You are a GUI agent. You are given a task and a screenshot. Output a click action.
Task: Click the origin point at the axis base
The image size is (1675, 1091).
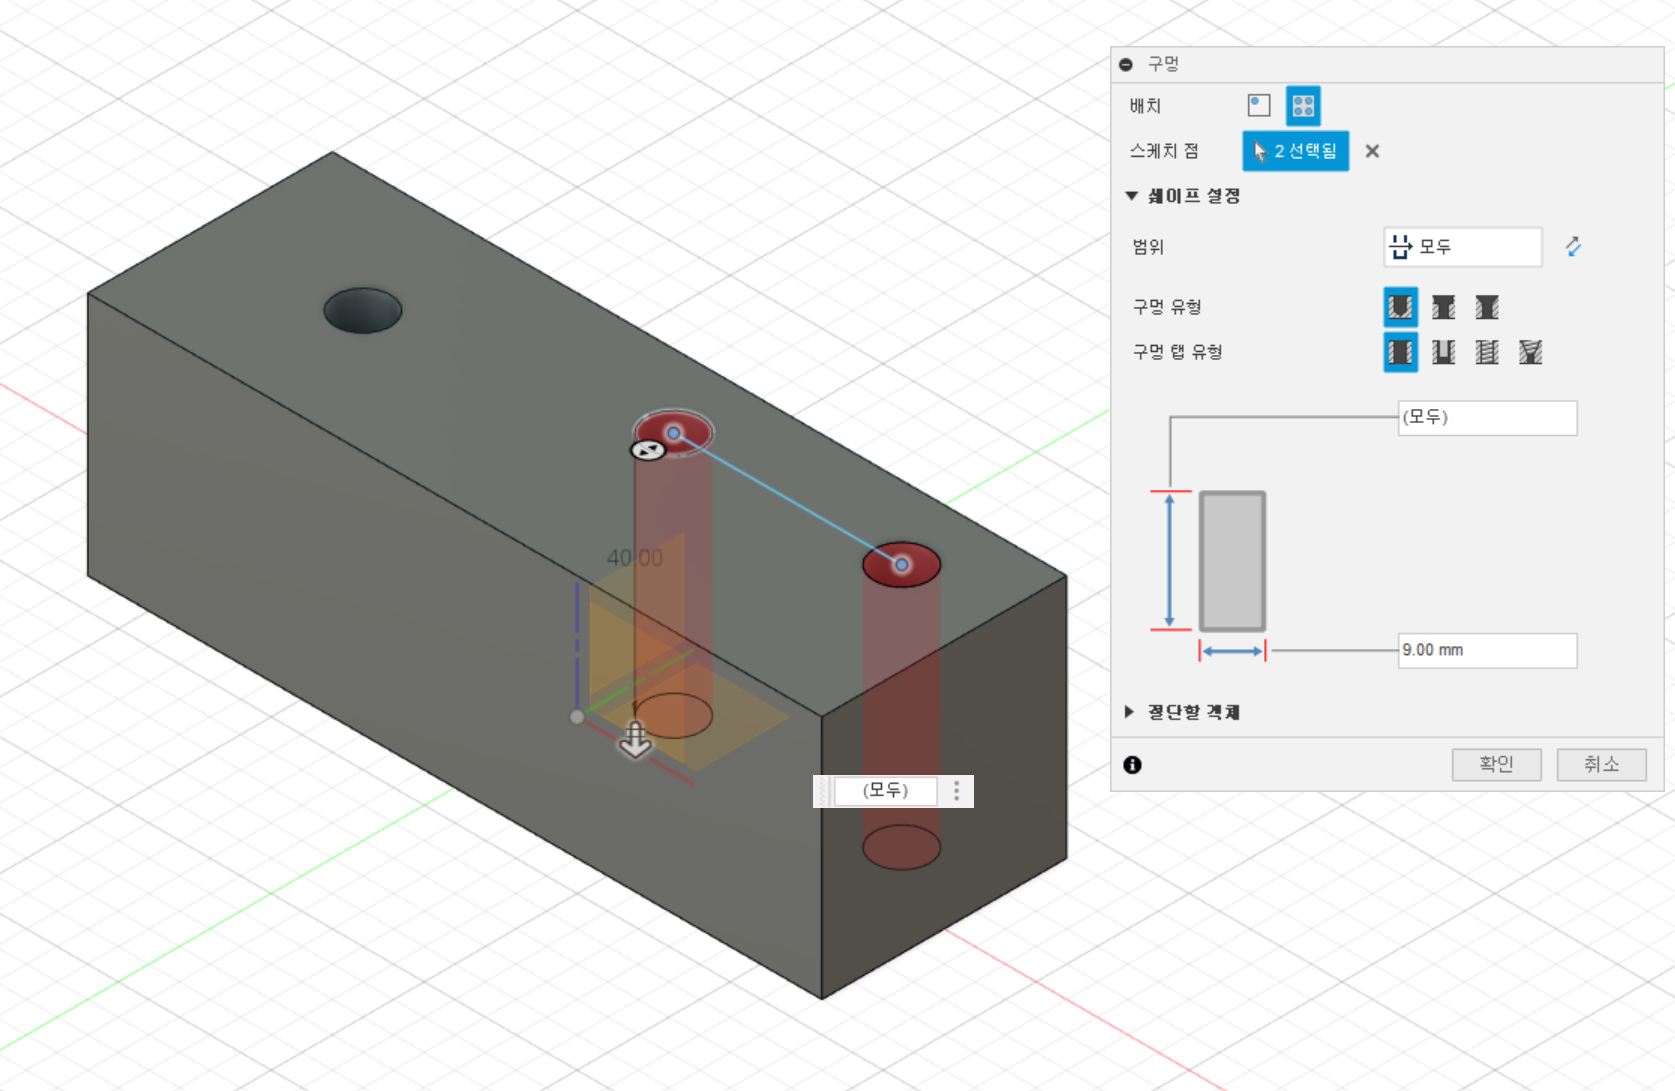(577, 716)
